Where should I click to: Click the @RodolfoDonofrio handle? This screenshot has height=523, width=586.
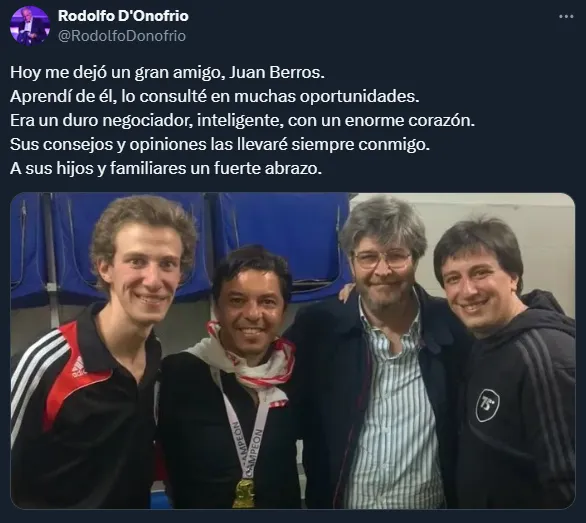122,36
